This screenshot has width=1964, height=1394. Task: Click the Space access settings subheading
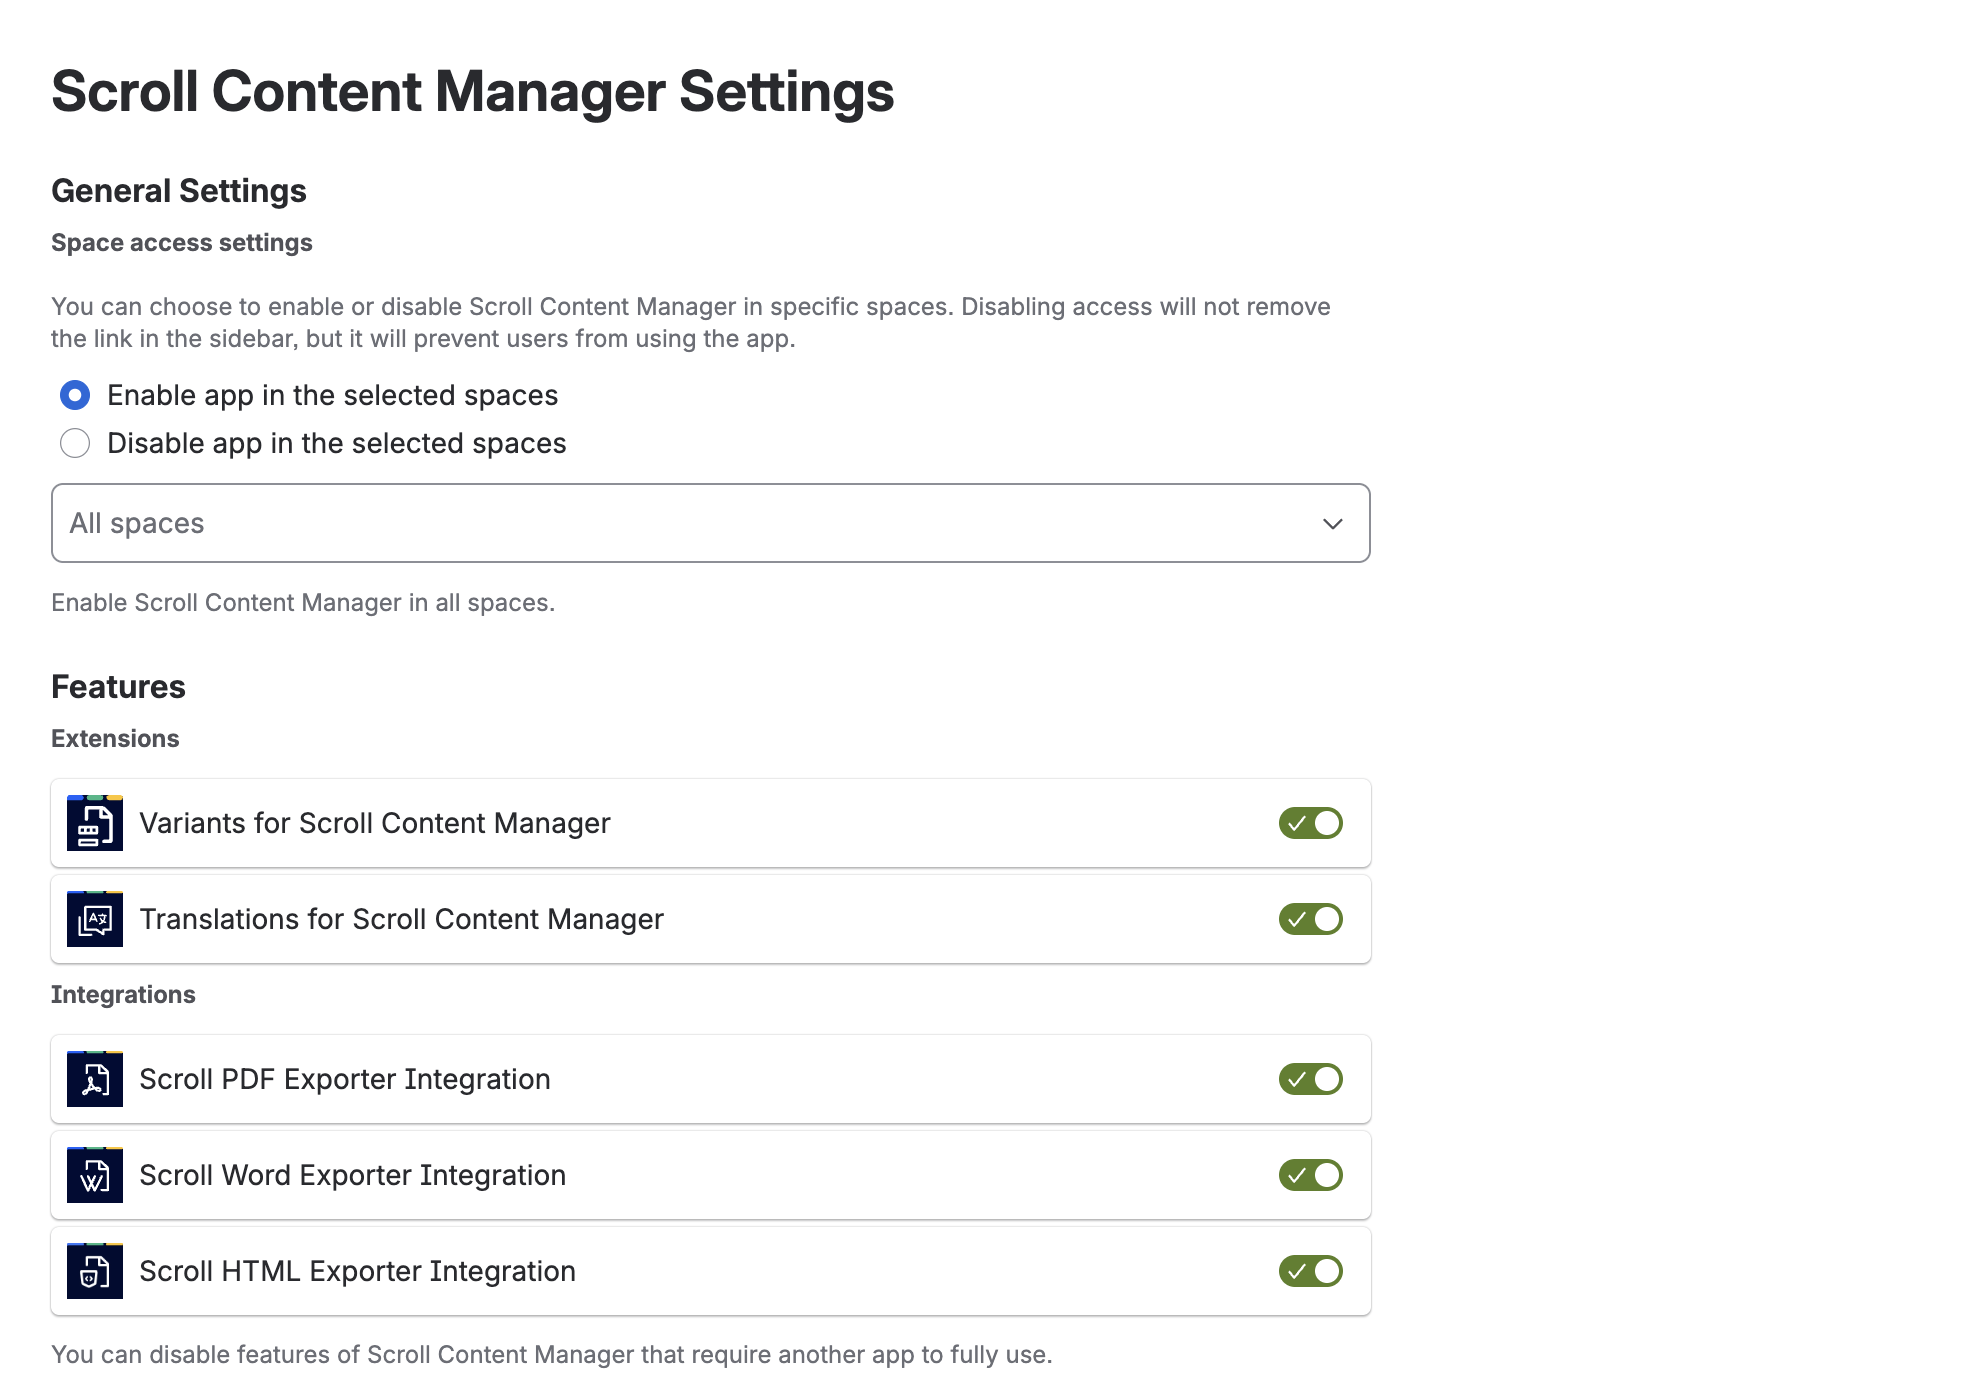coord(182,243)
